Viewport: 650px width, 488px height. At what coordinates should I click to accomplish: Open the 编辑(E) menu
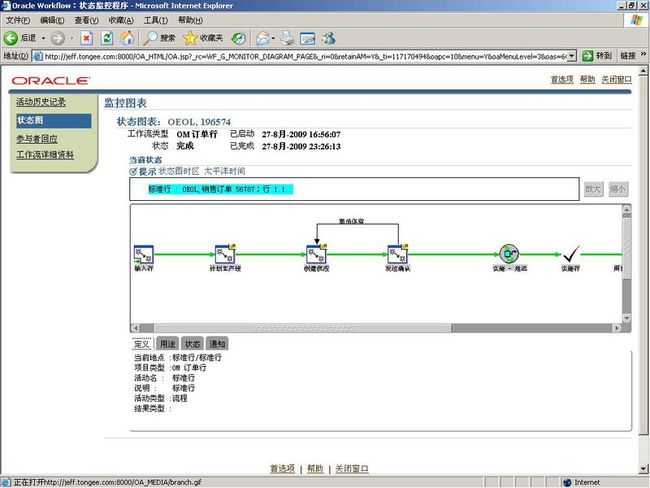pos(52,20)
